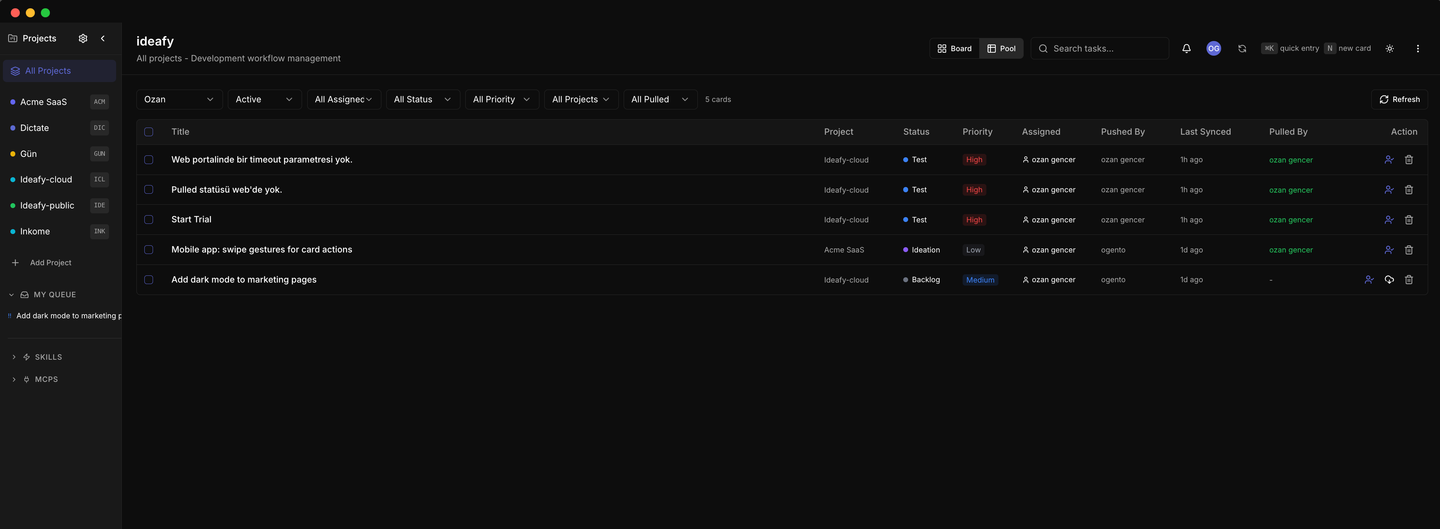1440x529 pixels.
Task: Open the projects settings gear icon
Action: tap(83, 38)
